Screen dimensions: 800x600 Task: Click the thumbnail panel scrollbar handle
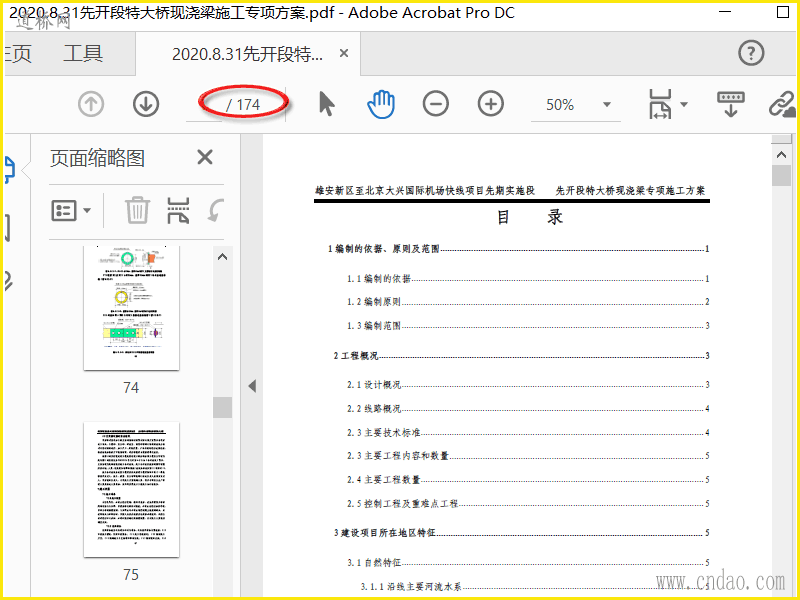tap(222, 407)
